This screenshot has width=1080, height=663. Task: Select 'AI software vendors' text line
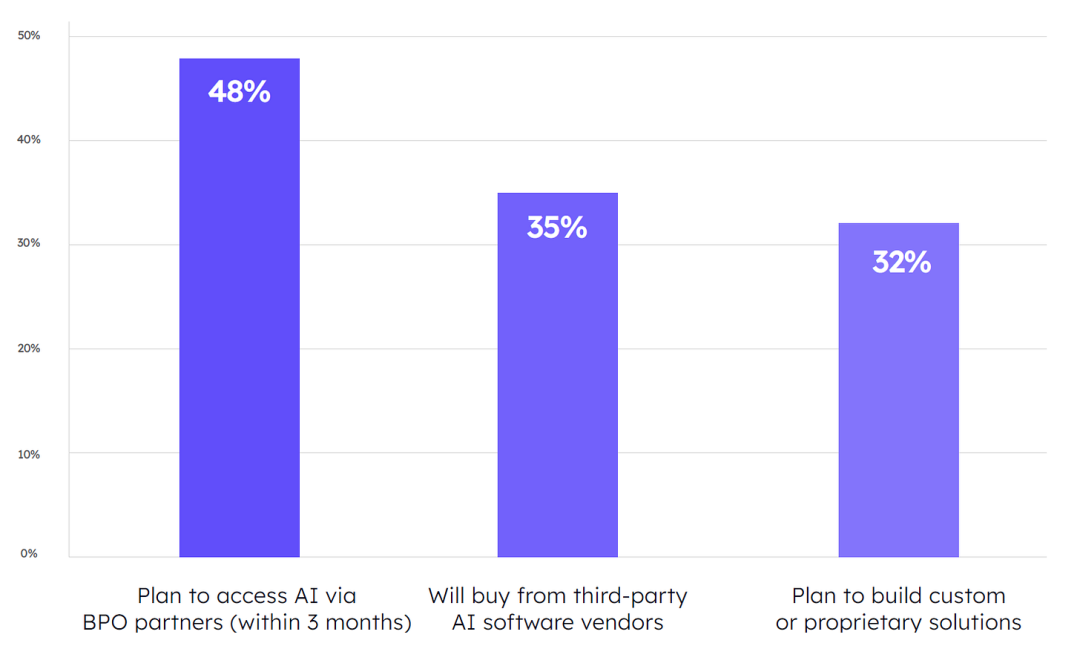[x=558, y=622]
